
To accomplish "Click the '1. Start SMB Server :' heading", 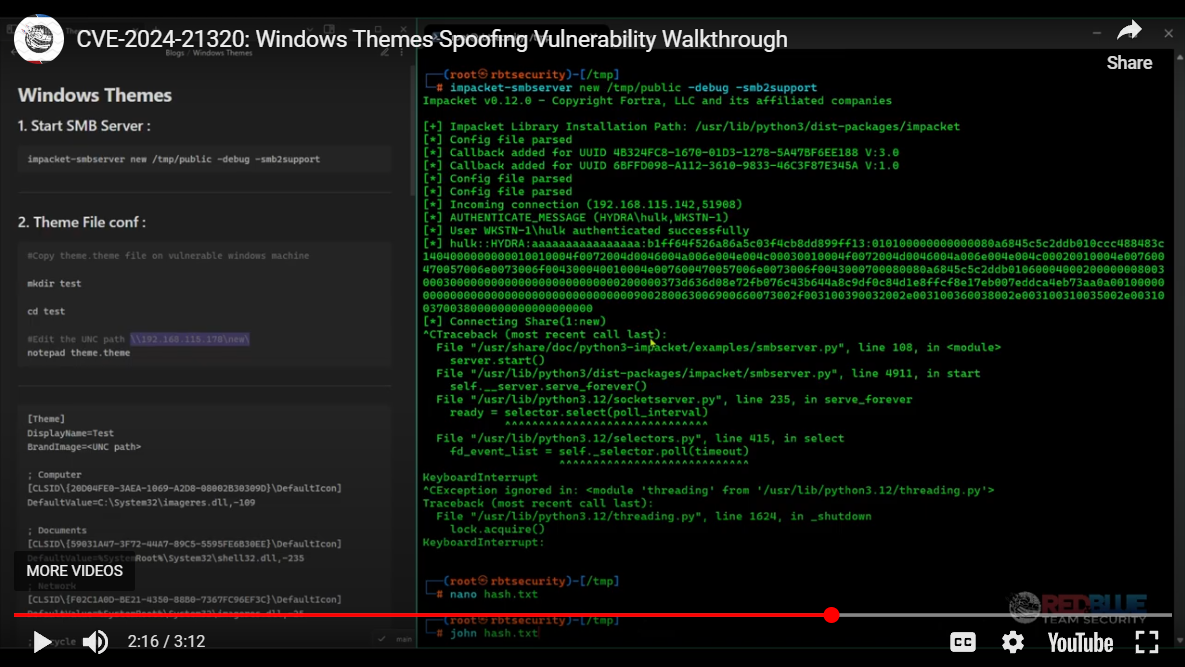I will point(84,126).
